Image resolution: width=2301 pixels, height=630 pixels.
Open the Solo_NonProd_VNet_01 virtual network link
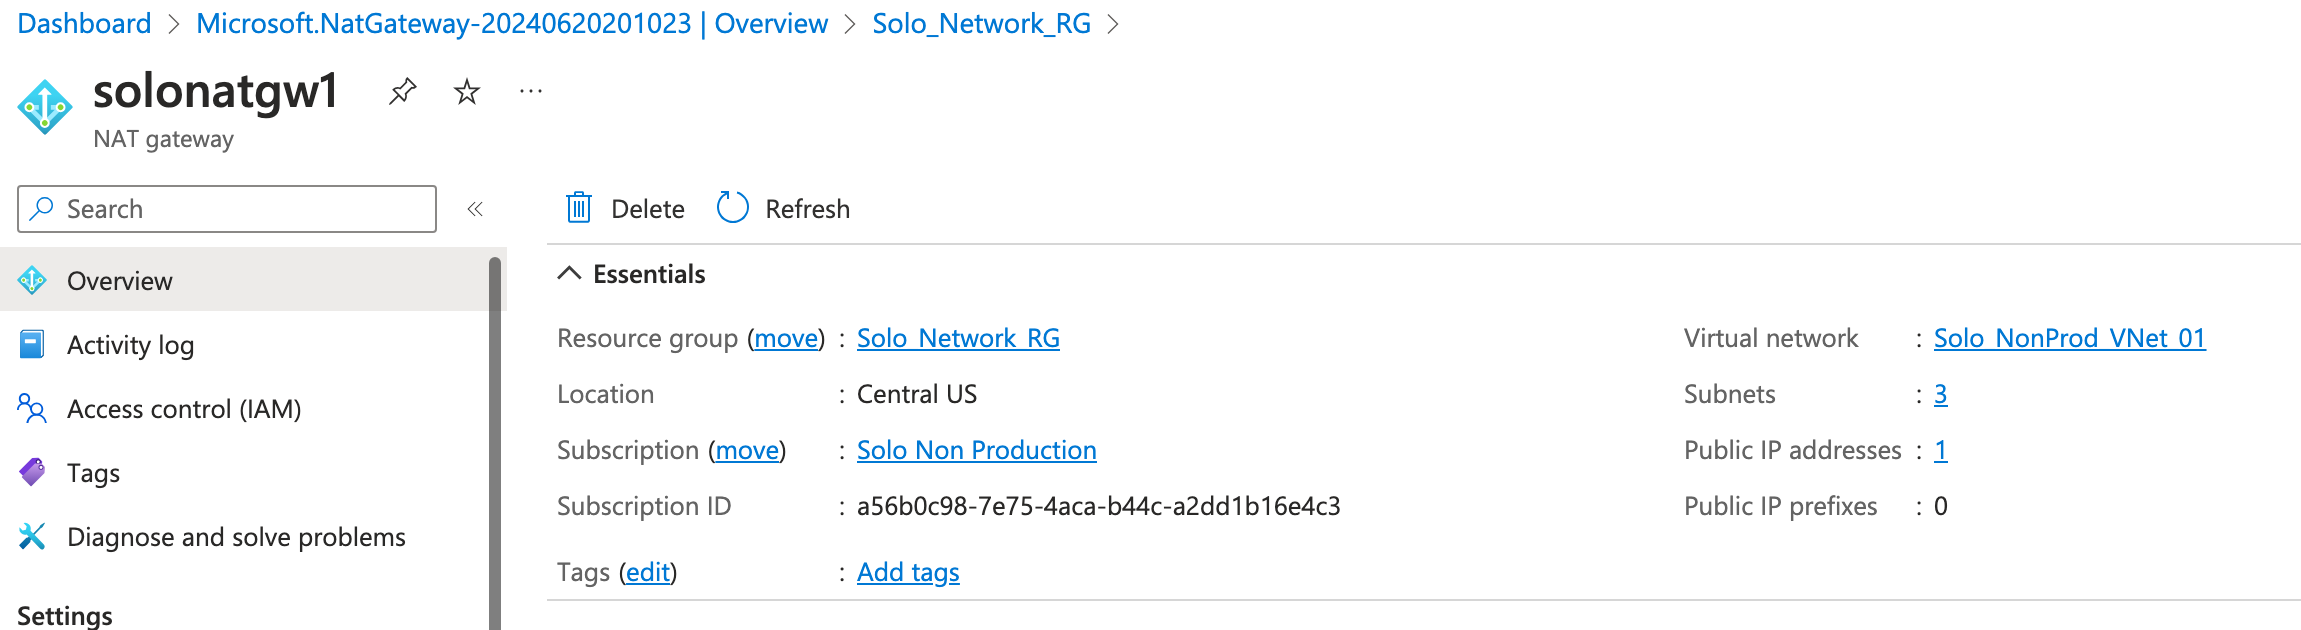click(2069, 339)
